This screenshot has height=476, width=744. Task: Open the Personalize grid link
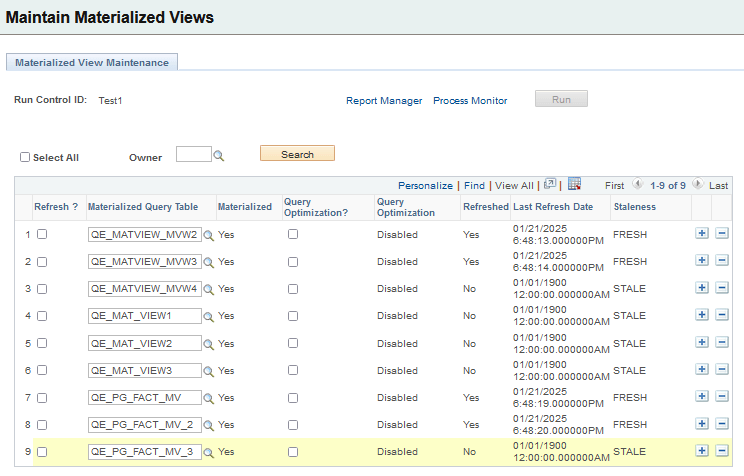pos(425,186)
